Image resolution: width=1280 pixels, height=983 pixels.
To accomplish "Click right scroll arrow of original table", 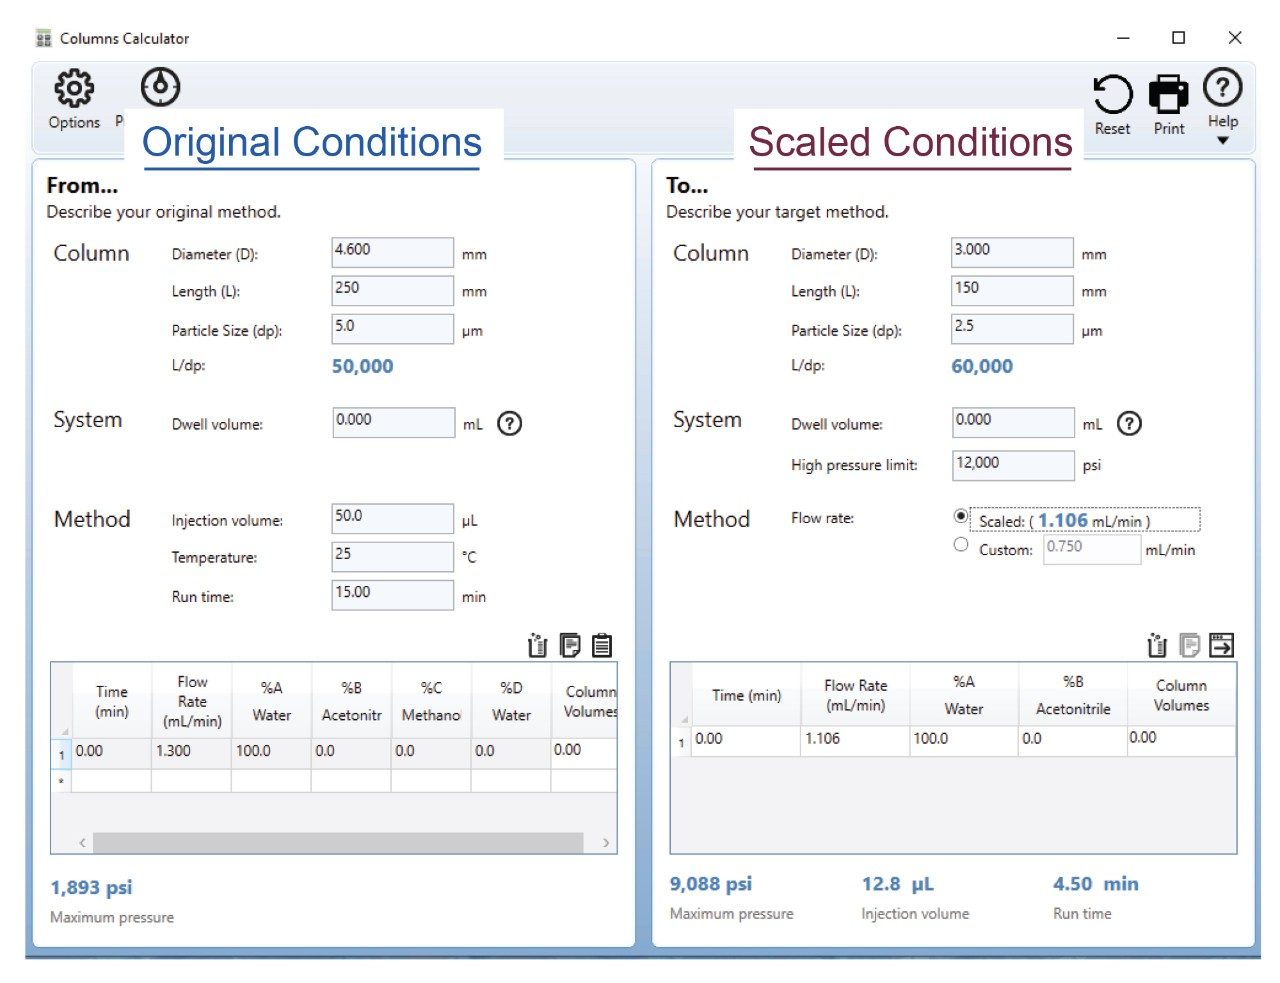I will (606, 843).
